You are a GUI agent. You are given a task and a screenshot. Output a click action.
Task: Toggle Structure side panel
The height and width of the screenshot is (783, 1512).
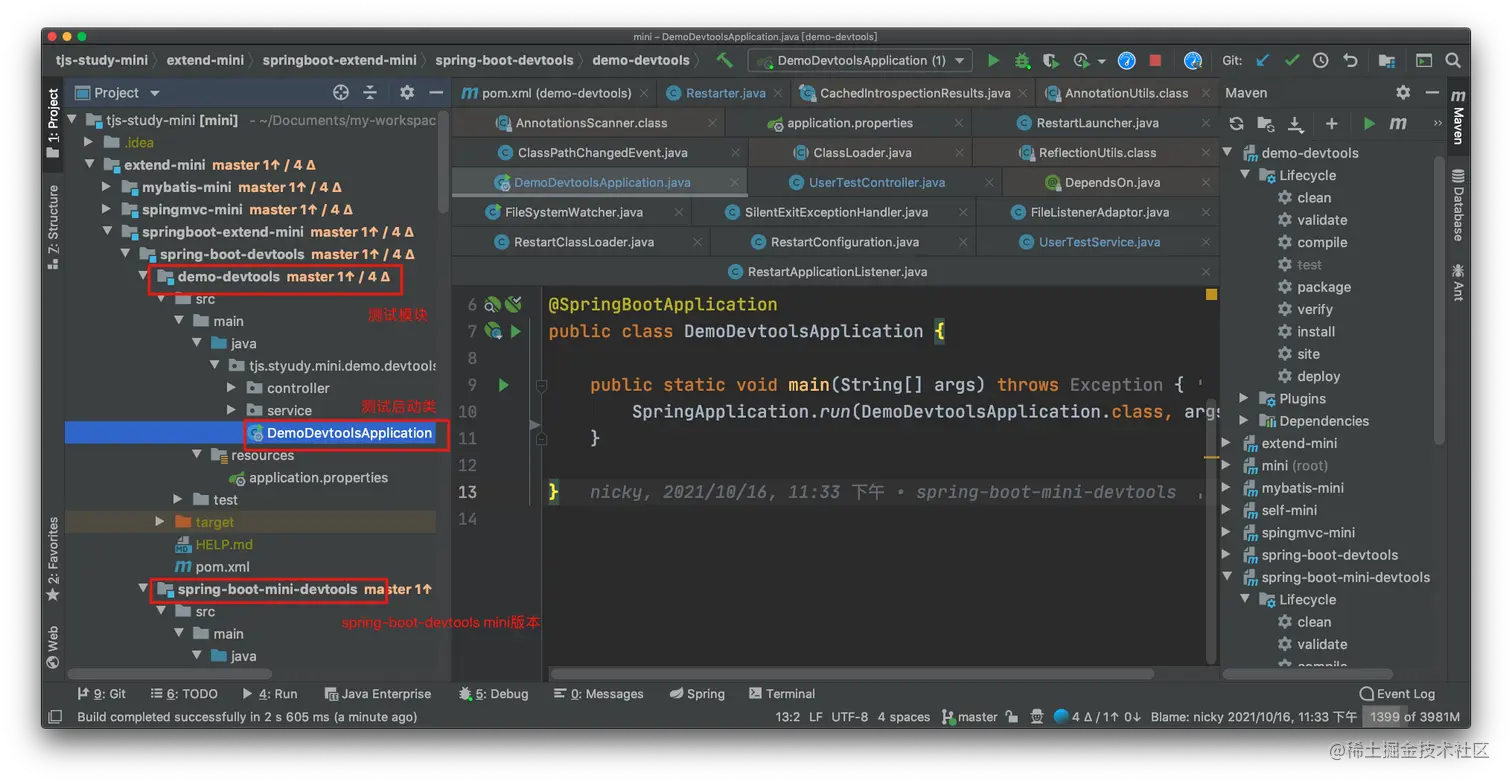click(53, 228)
